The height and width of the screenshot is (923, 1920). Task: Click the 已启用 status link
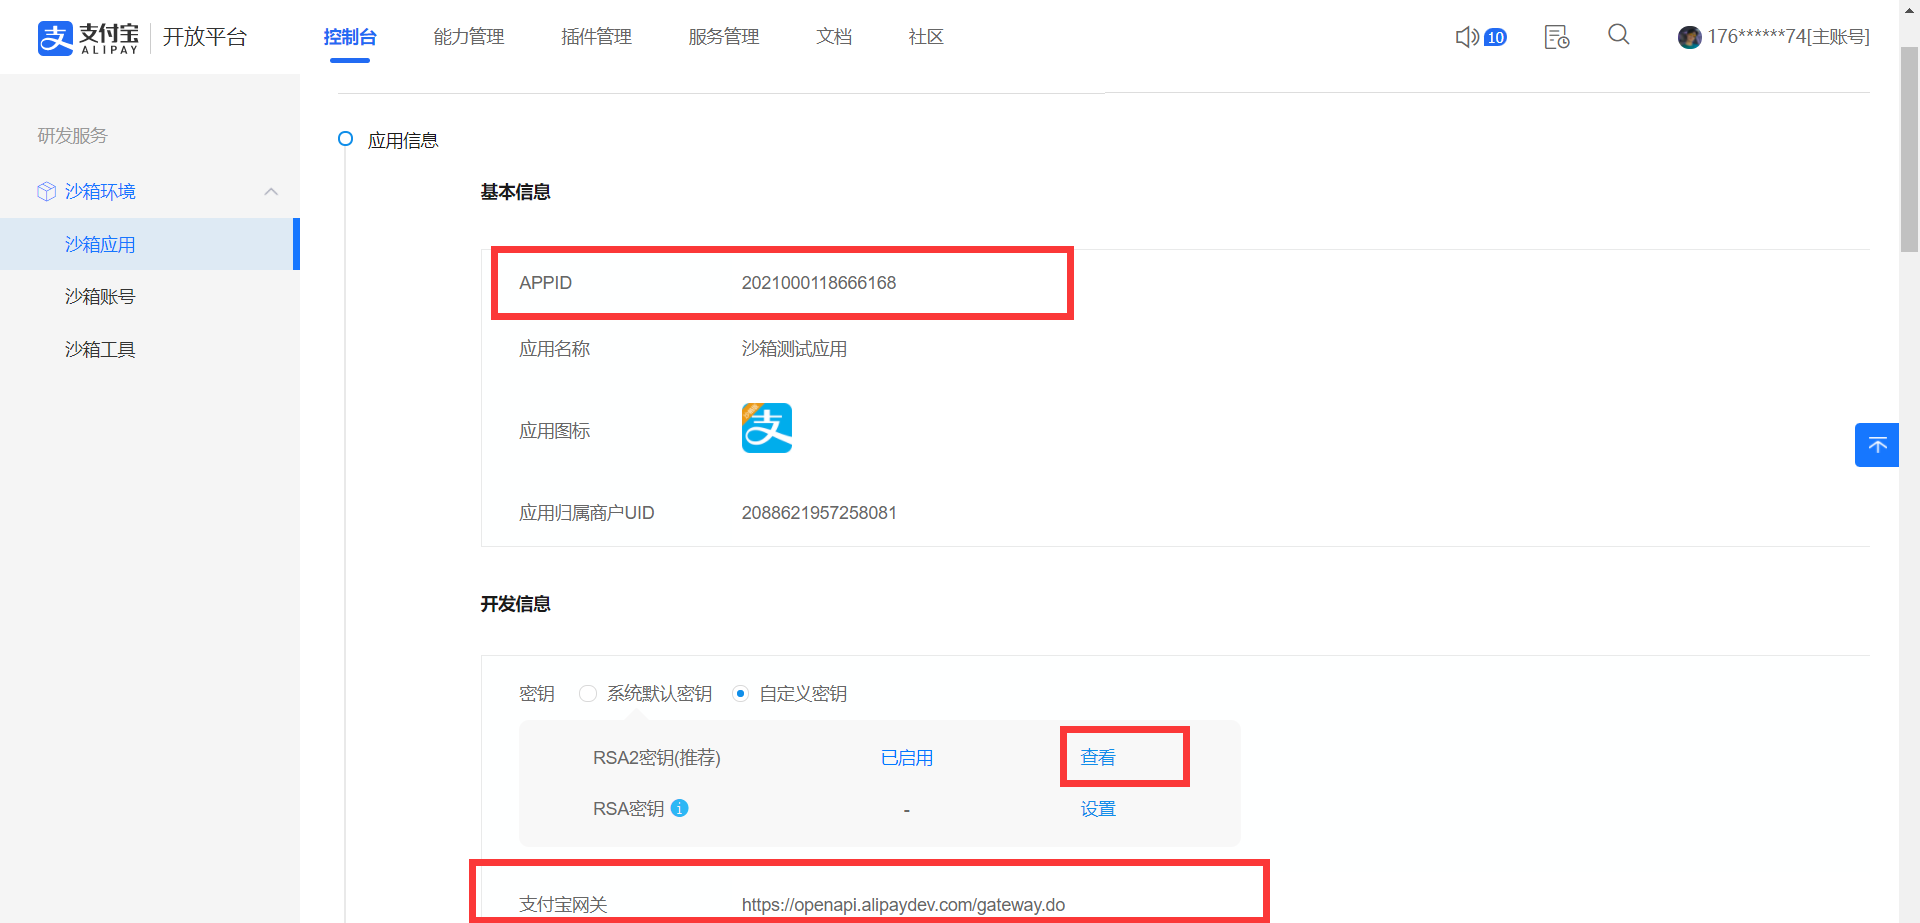point(907,757)
